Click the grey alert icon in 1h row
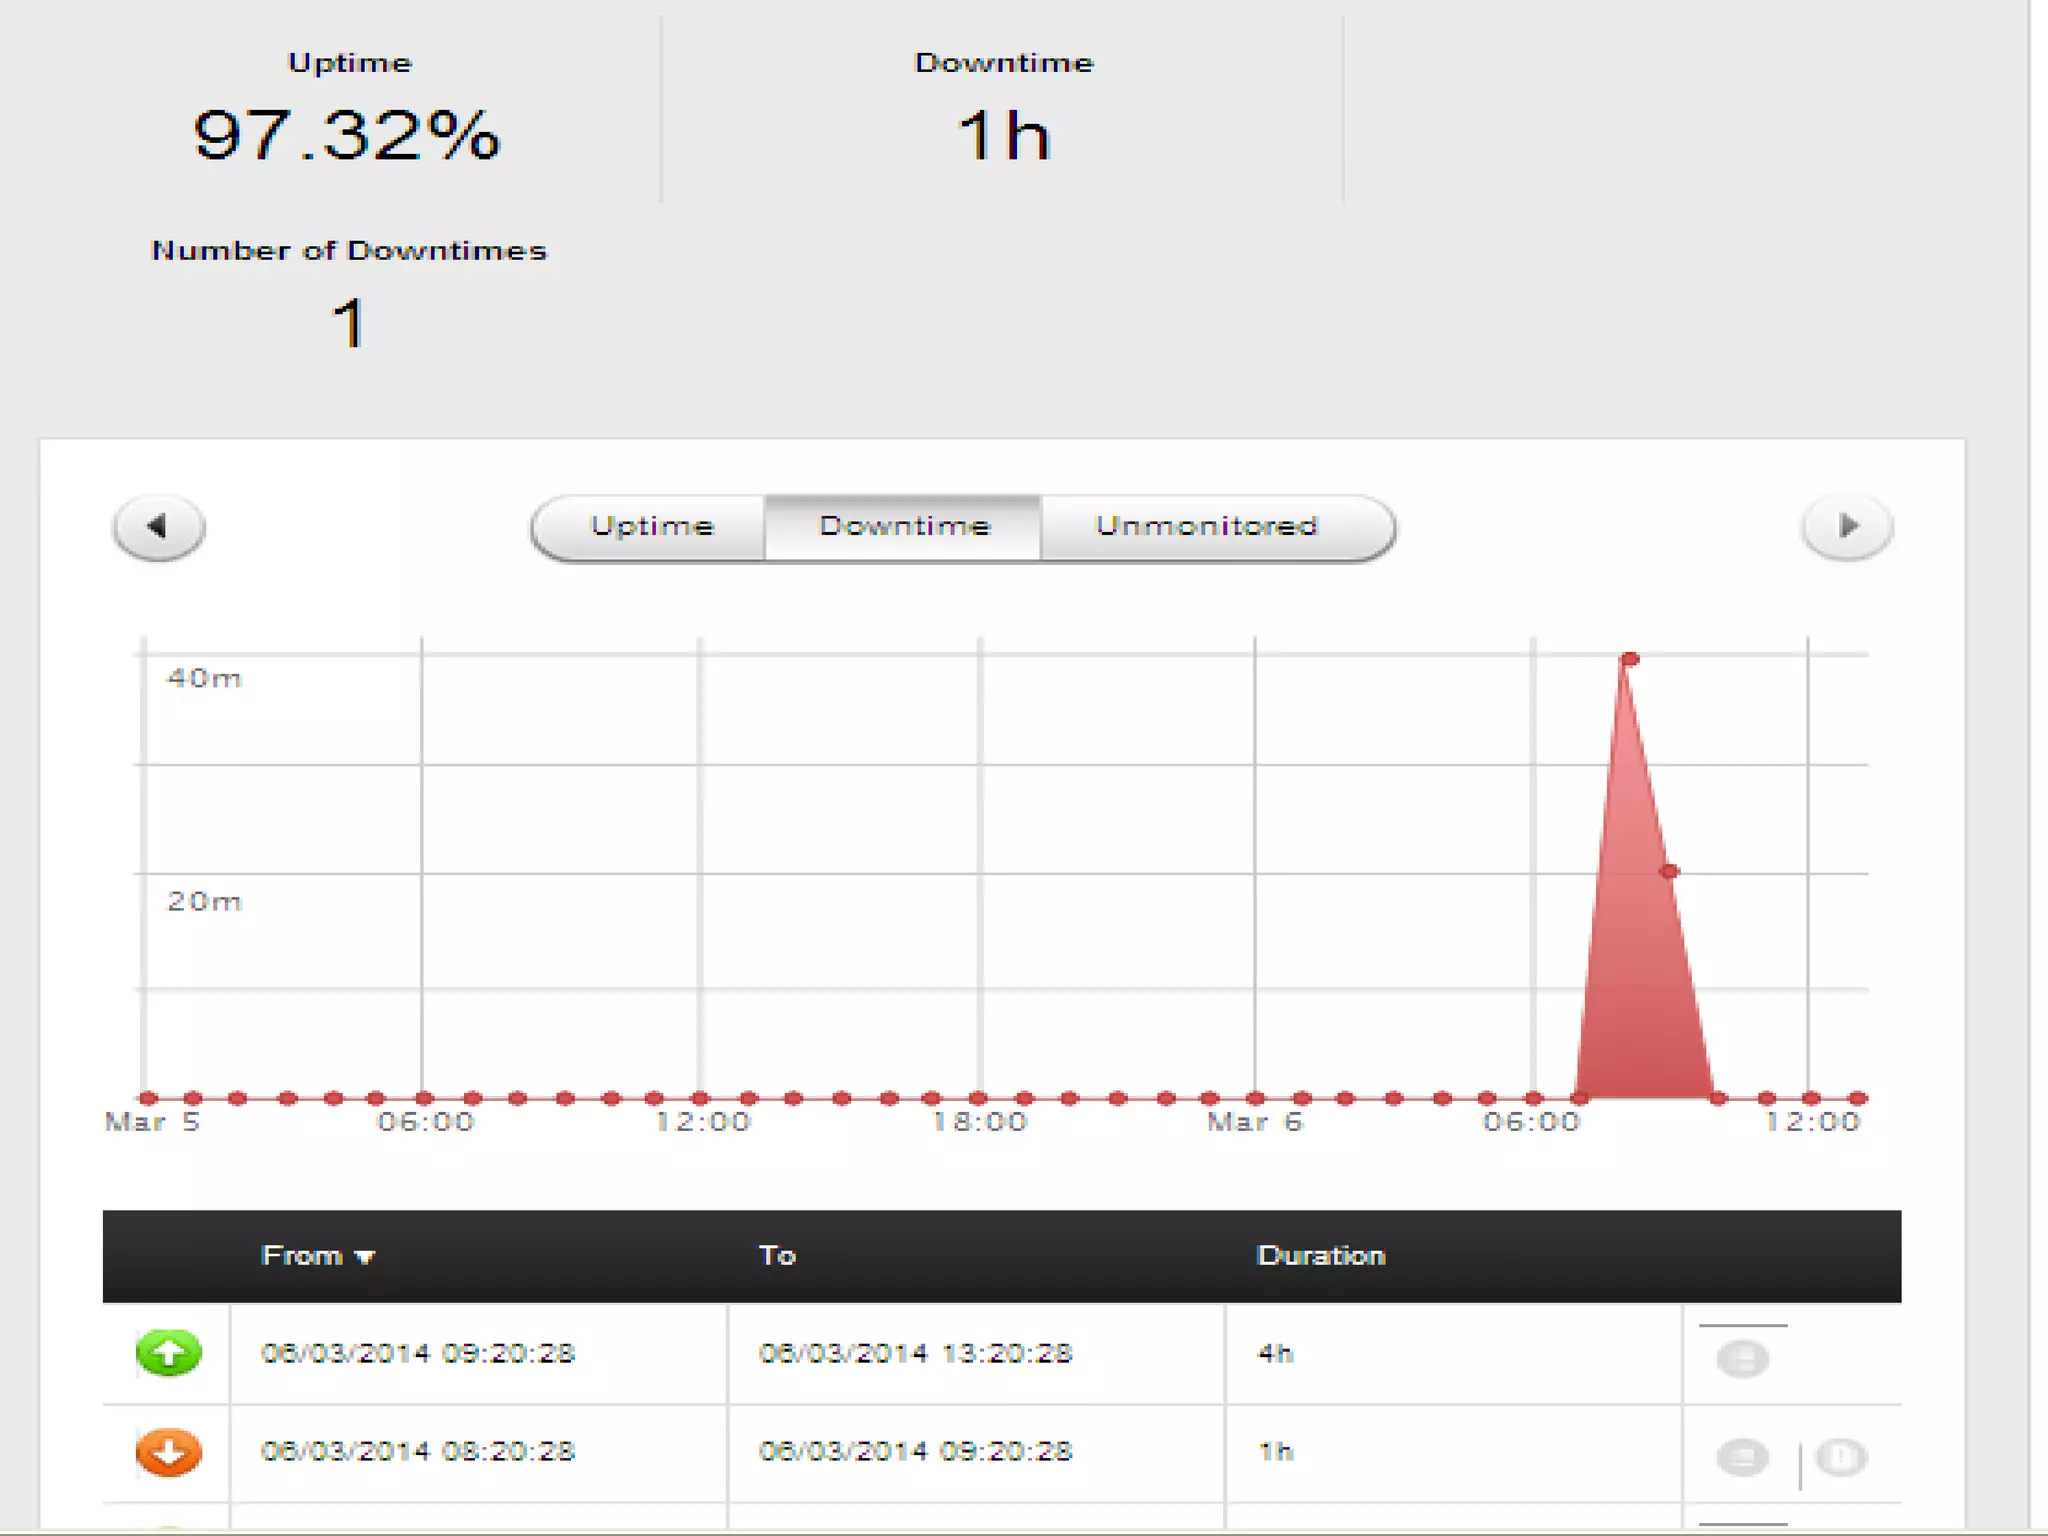Image resolution: width=2048 pixels, height=1536 pixels. [1840, 1457]
